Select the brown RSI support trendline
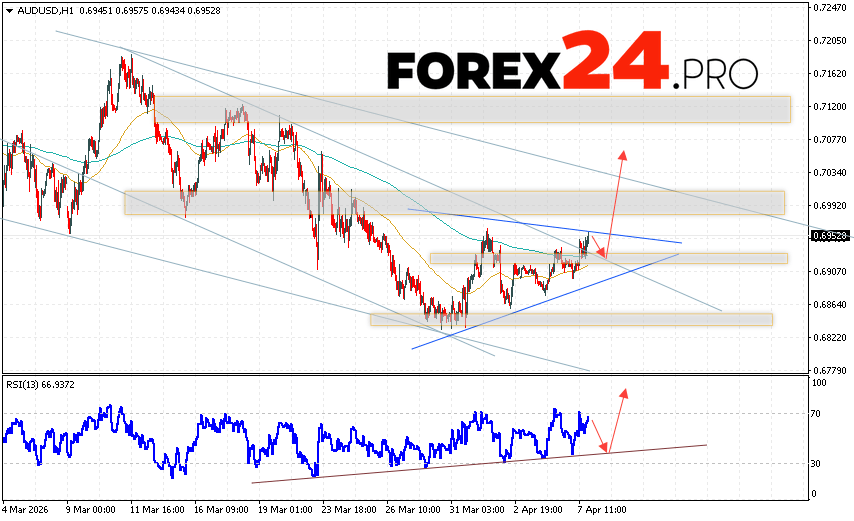This screenshot has height=521, width=854. tap(480, 464)
